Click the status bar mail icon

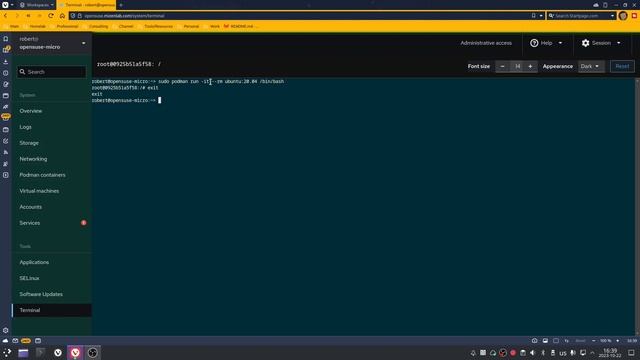15,340
